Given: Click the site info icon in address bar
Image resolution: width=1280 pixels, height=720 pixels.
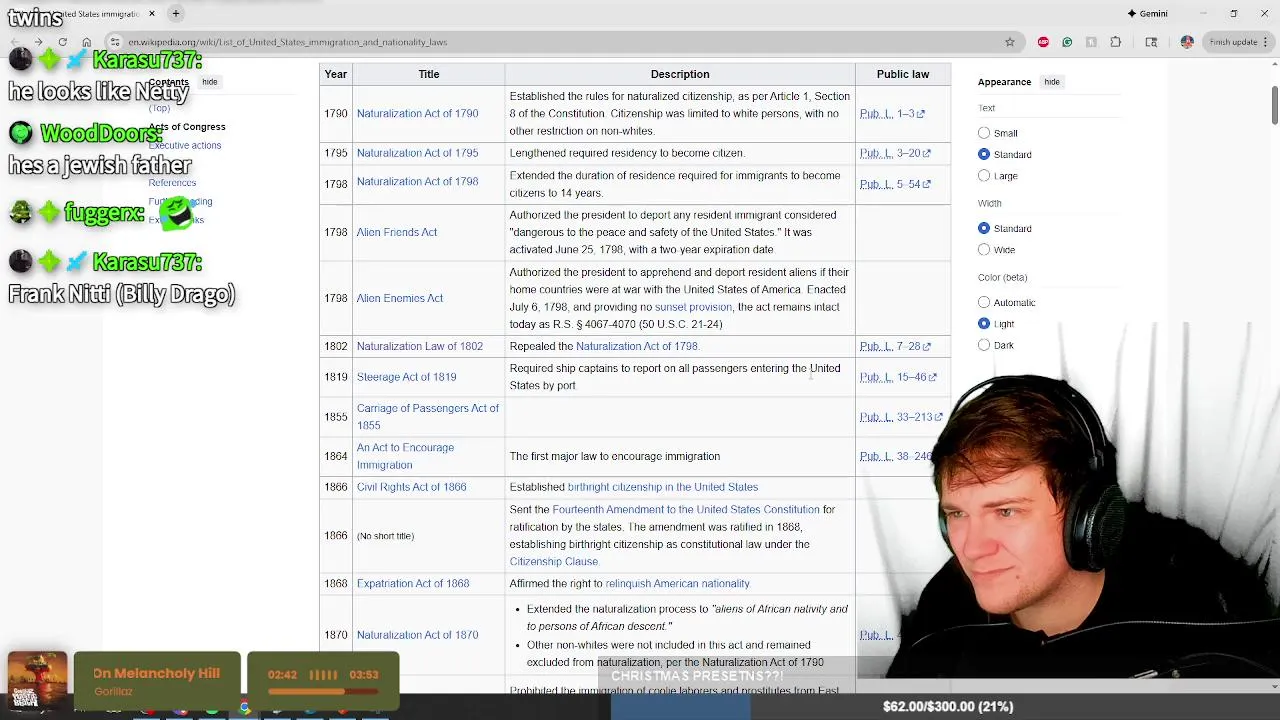Looking at the screenshot, I should (115, 42).
